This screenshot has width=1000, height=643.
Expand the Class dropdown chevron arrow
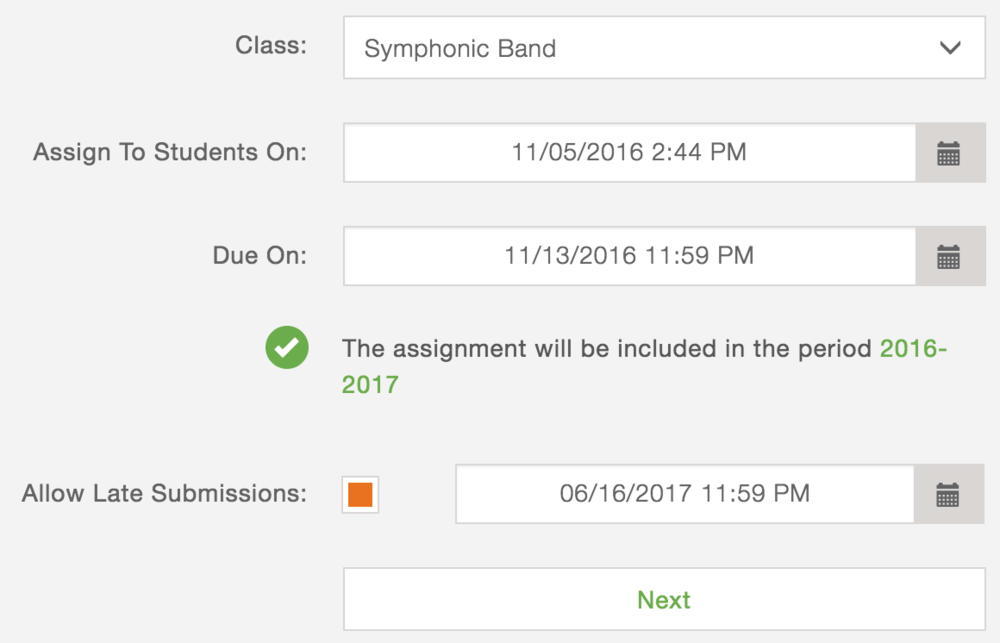coord(950,48)
